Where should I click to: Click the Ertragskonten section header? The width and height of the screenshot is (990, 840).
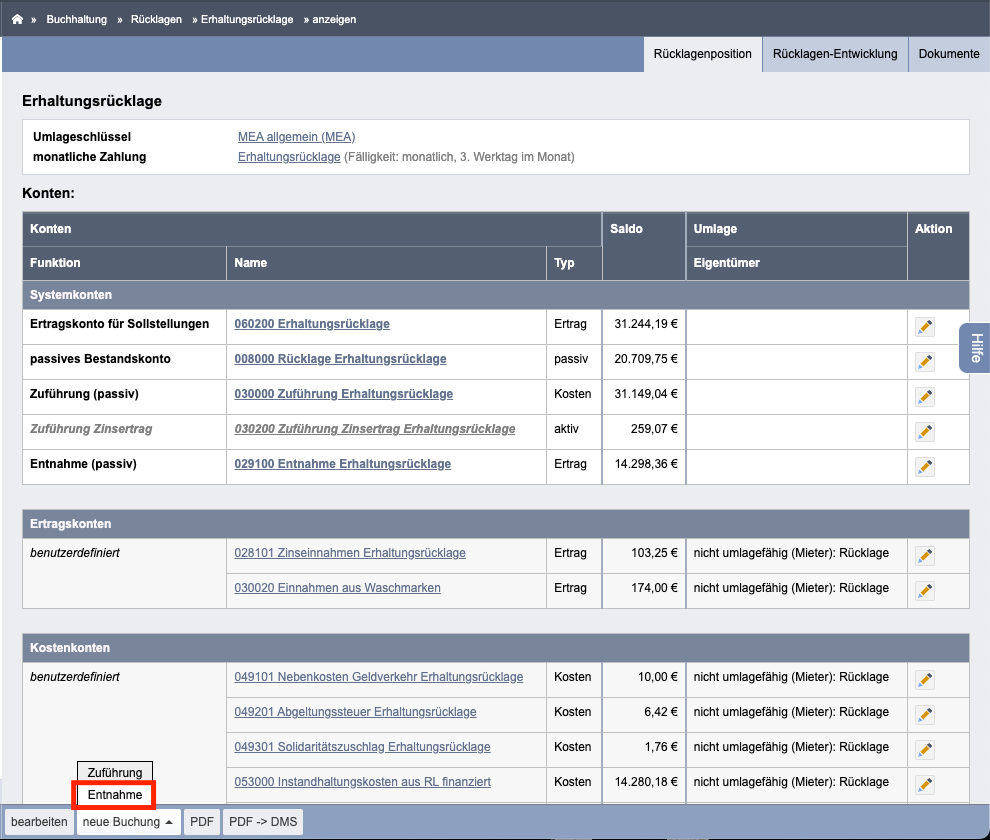coord(496,524)
